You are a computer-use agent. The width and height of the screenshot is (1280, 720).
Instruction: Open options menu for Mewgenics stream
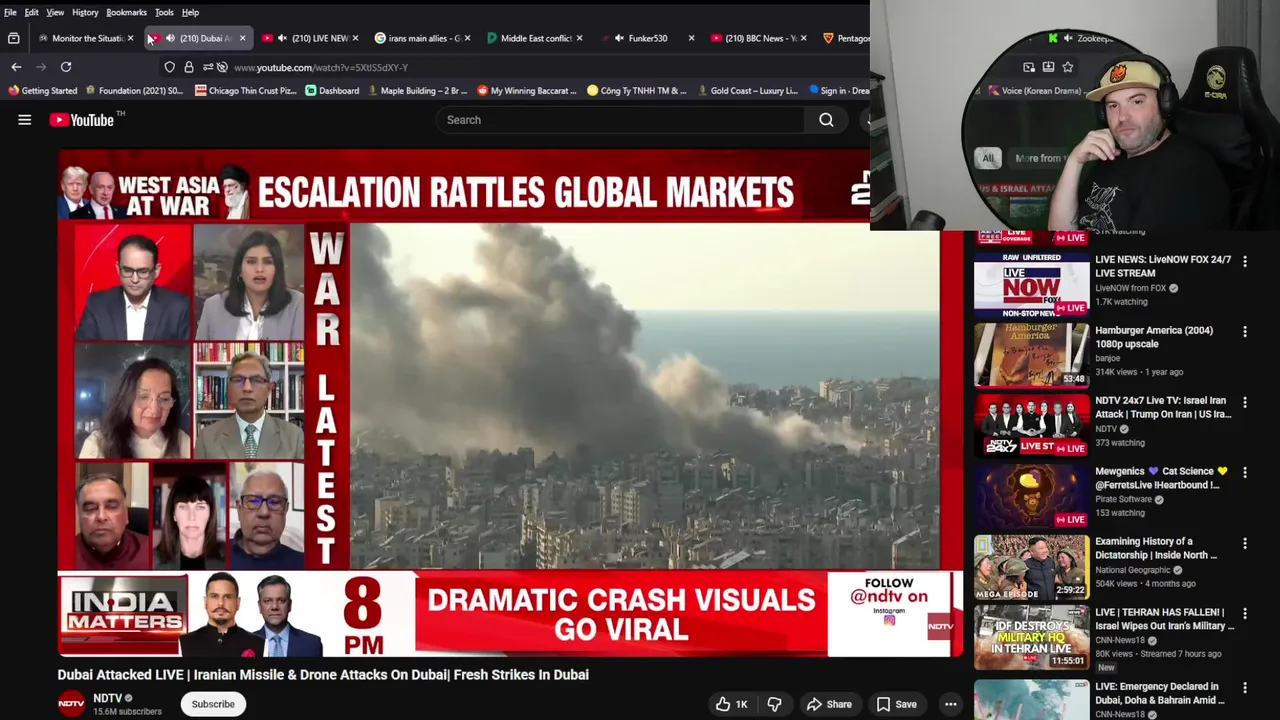point(1245,472)
